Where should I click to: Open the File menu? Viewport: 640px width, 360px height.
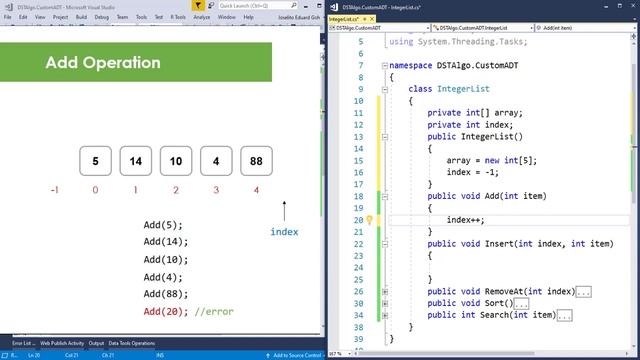coord(8,17)
